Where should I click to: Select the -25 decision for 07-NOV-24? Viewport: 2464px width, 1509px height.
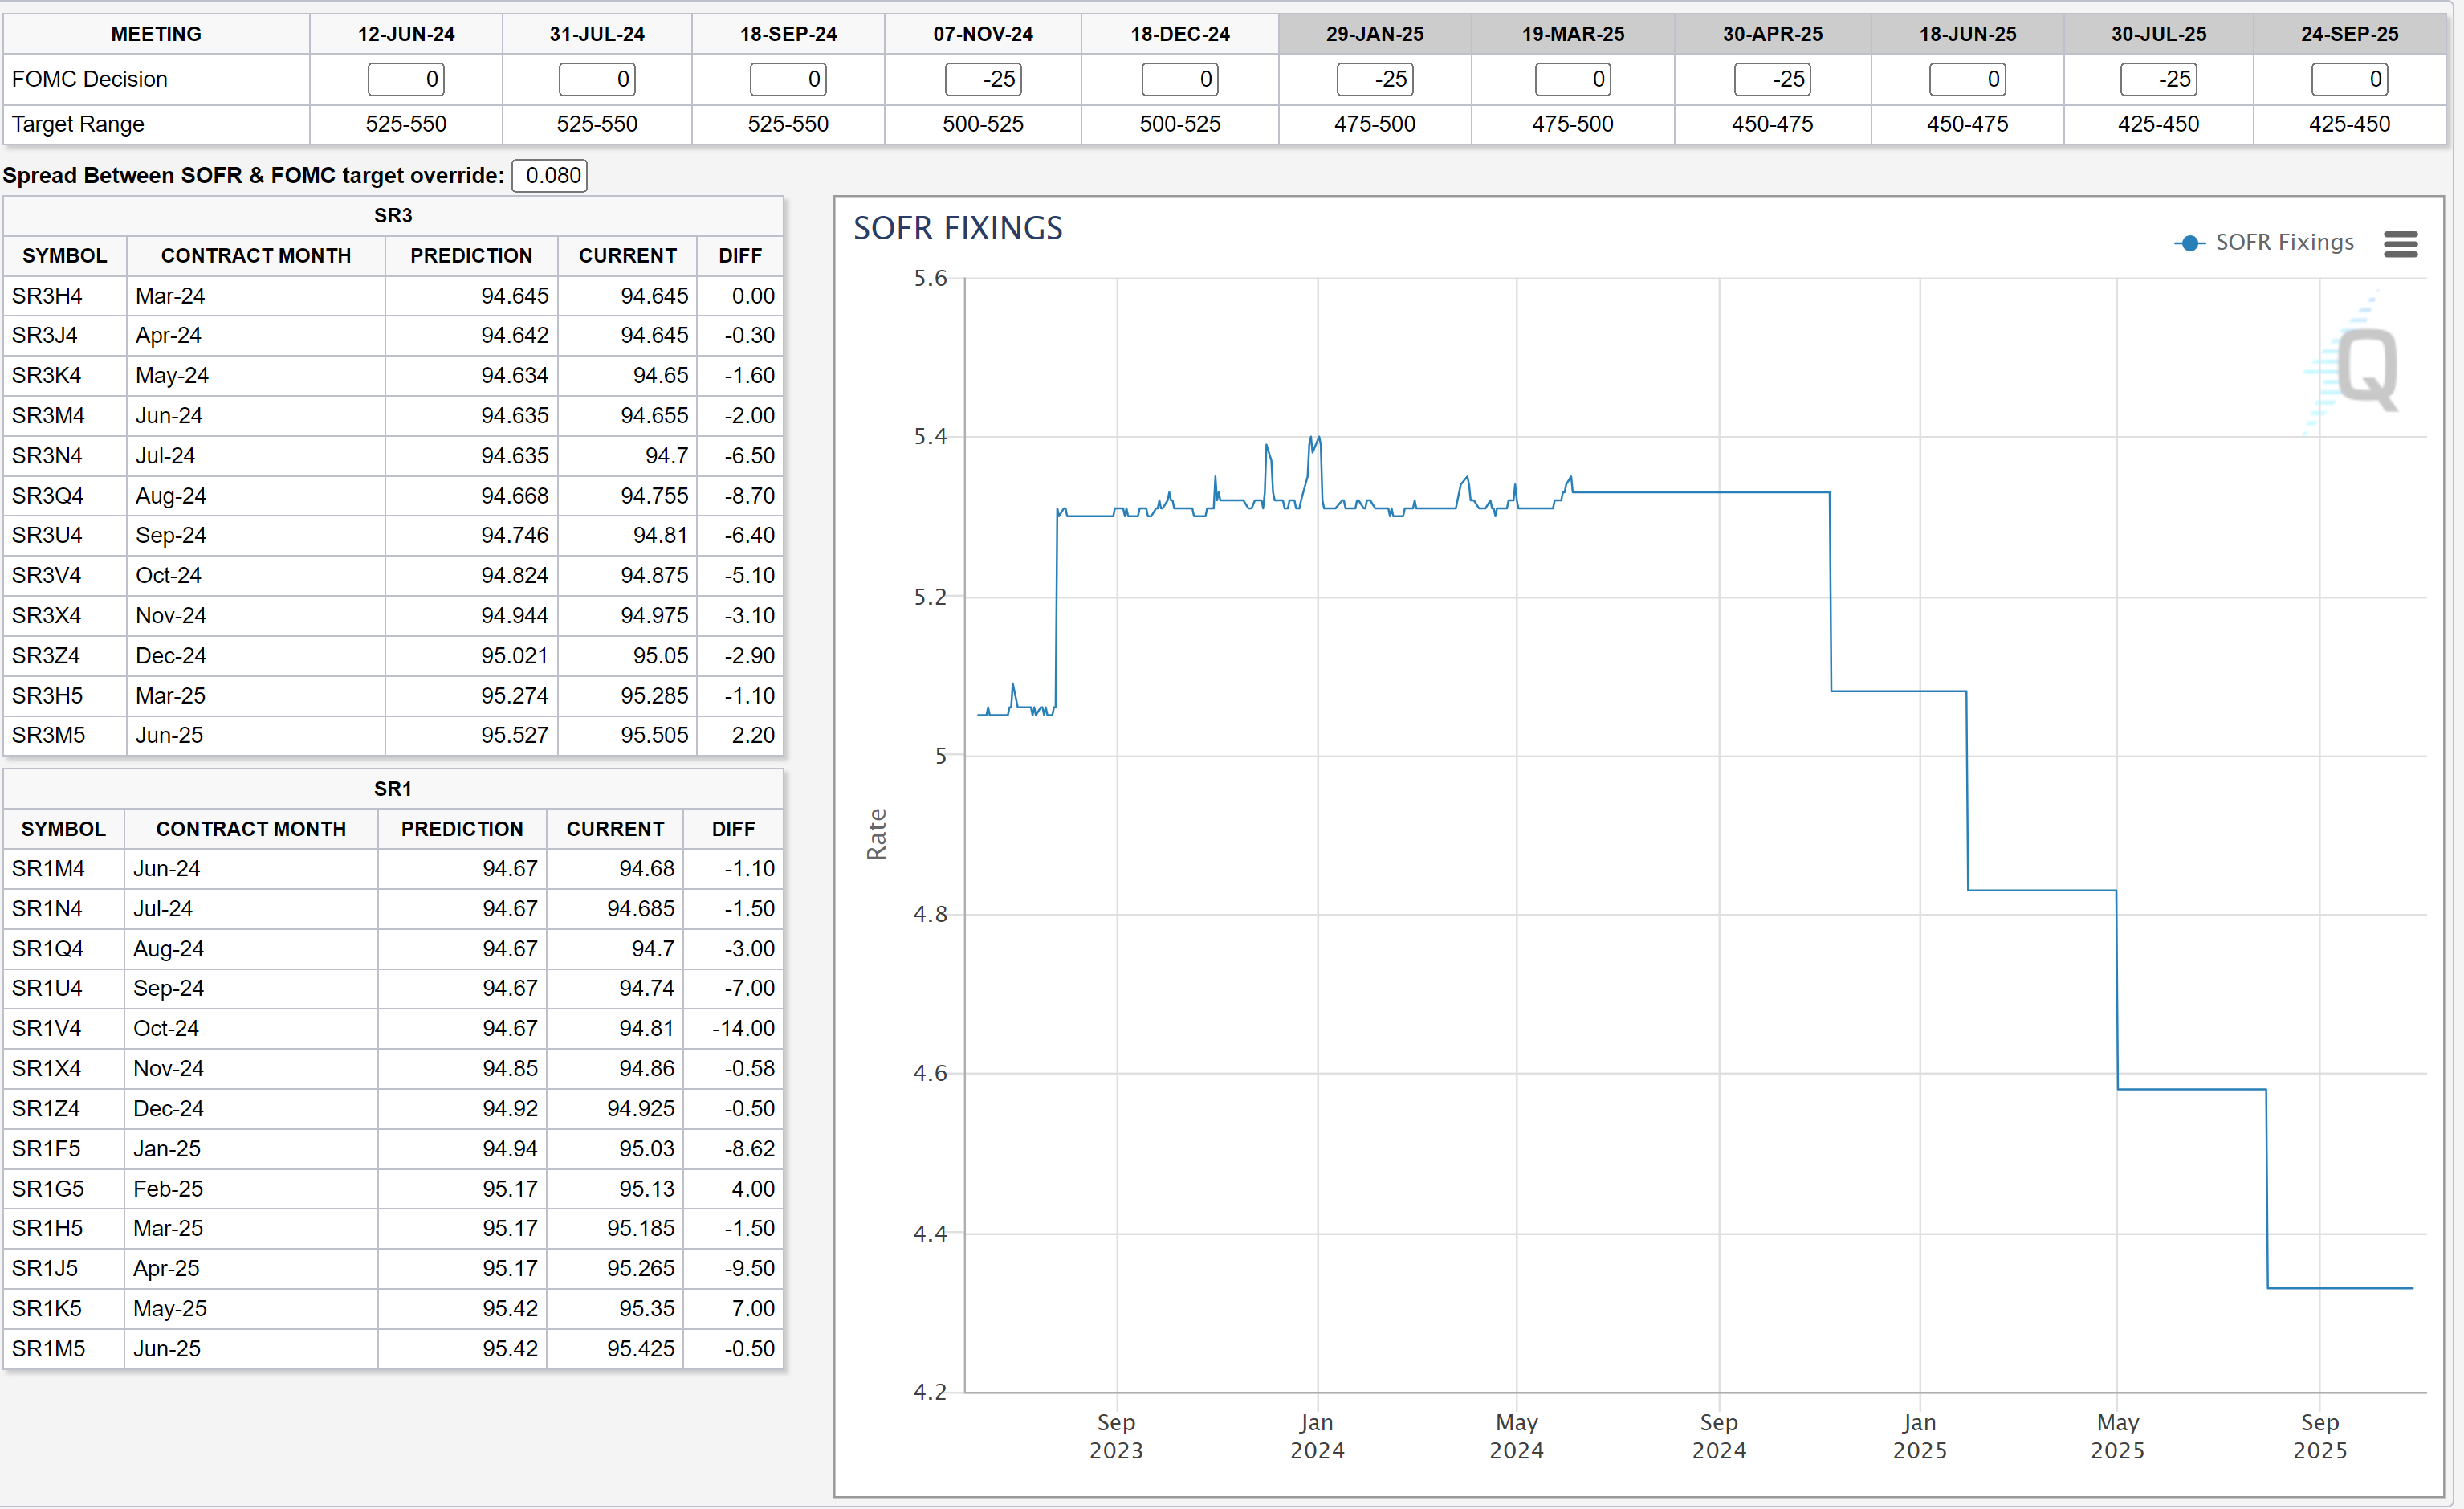(x=983, y=79)
